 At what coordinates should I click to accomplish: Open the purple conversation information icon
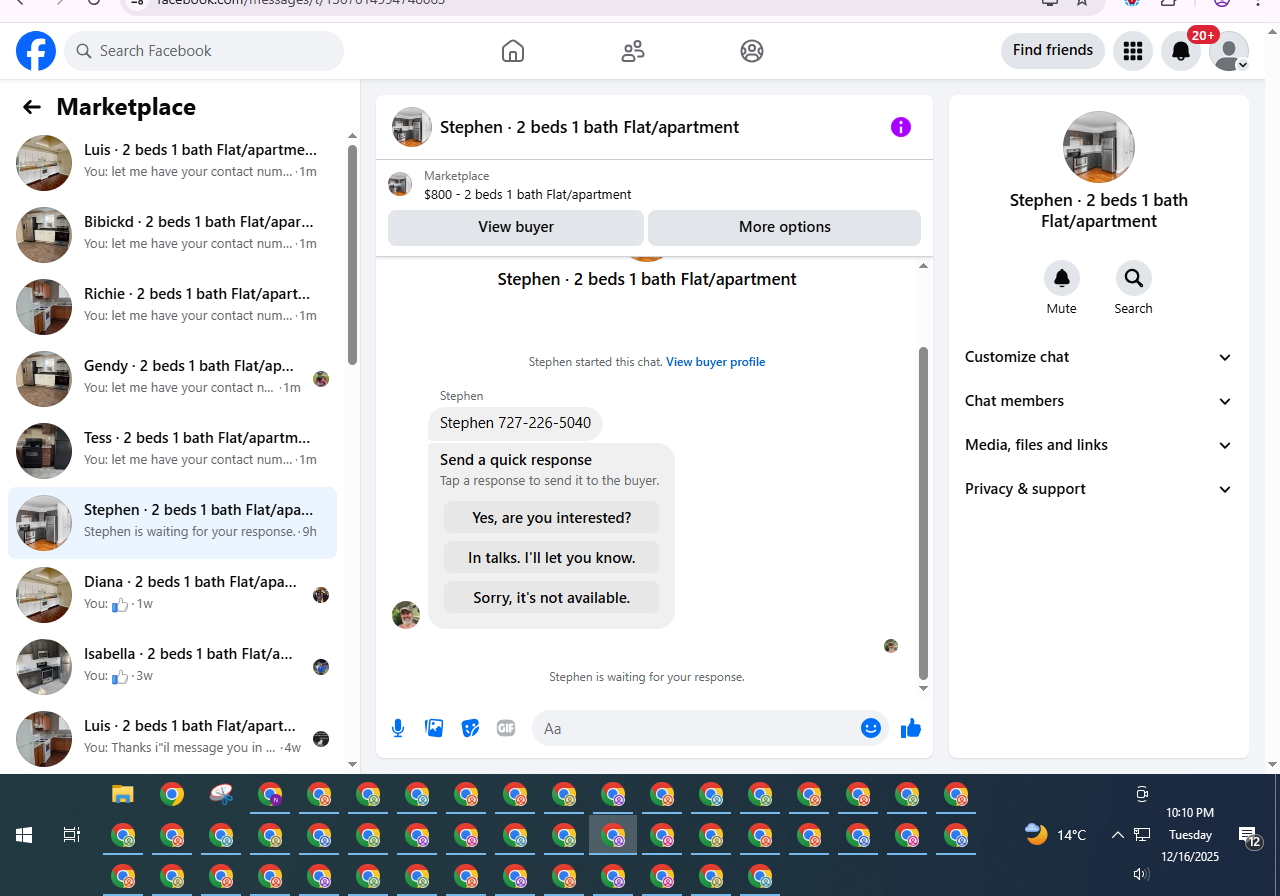pyautogui.click(x=901, y=127)
